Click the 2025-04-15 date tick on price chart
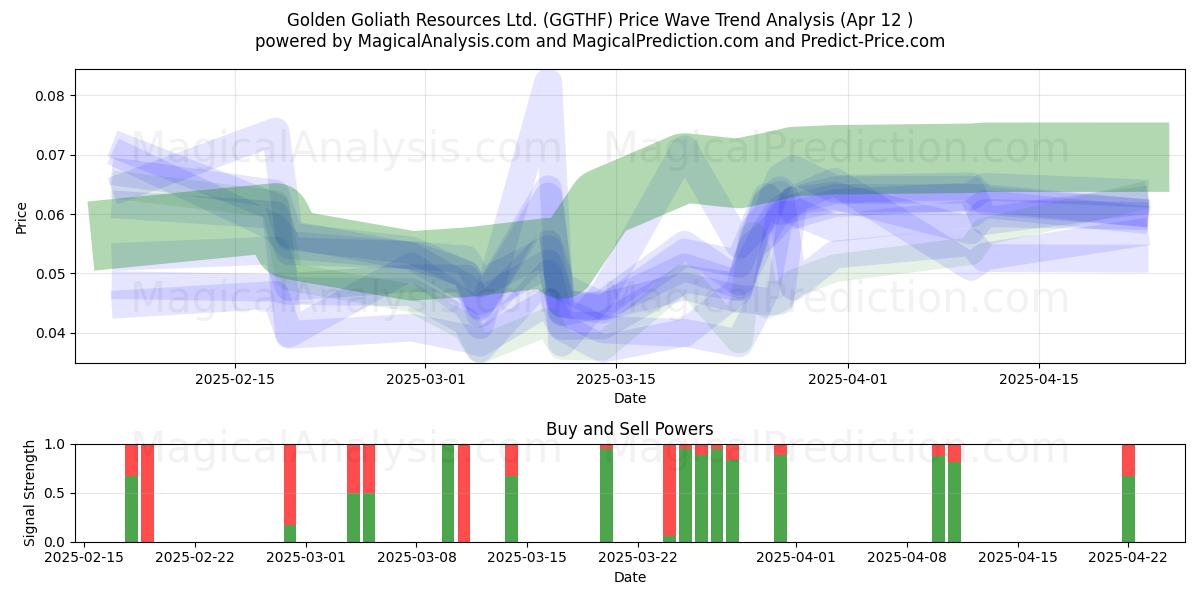 [x=1038, y=379]
